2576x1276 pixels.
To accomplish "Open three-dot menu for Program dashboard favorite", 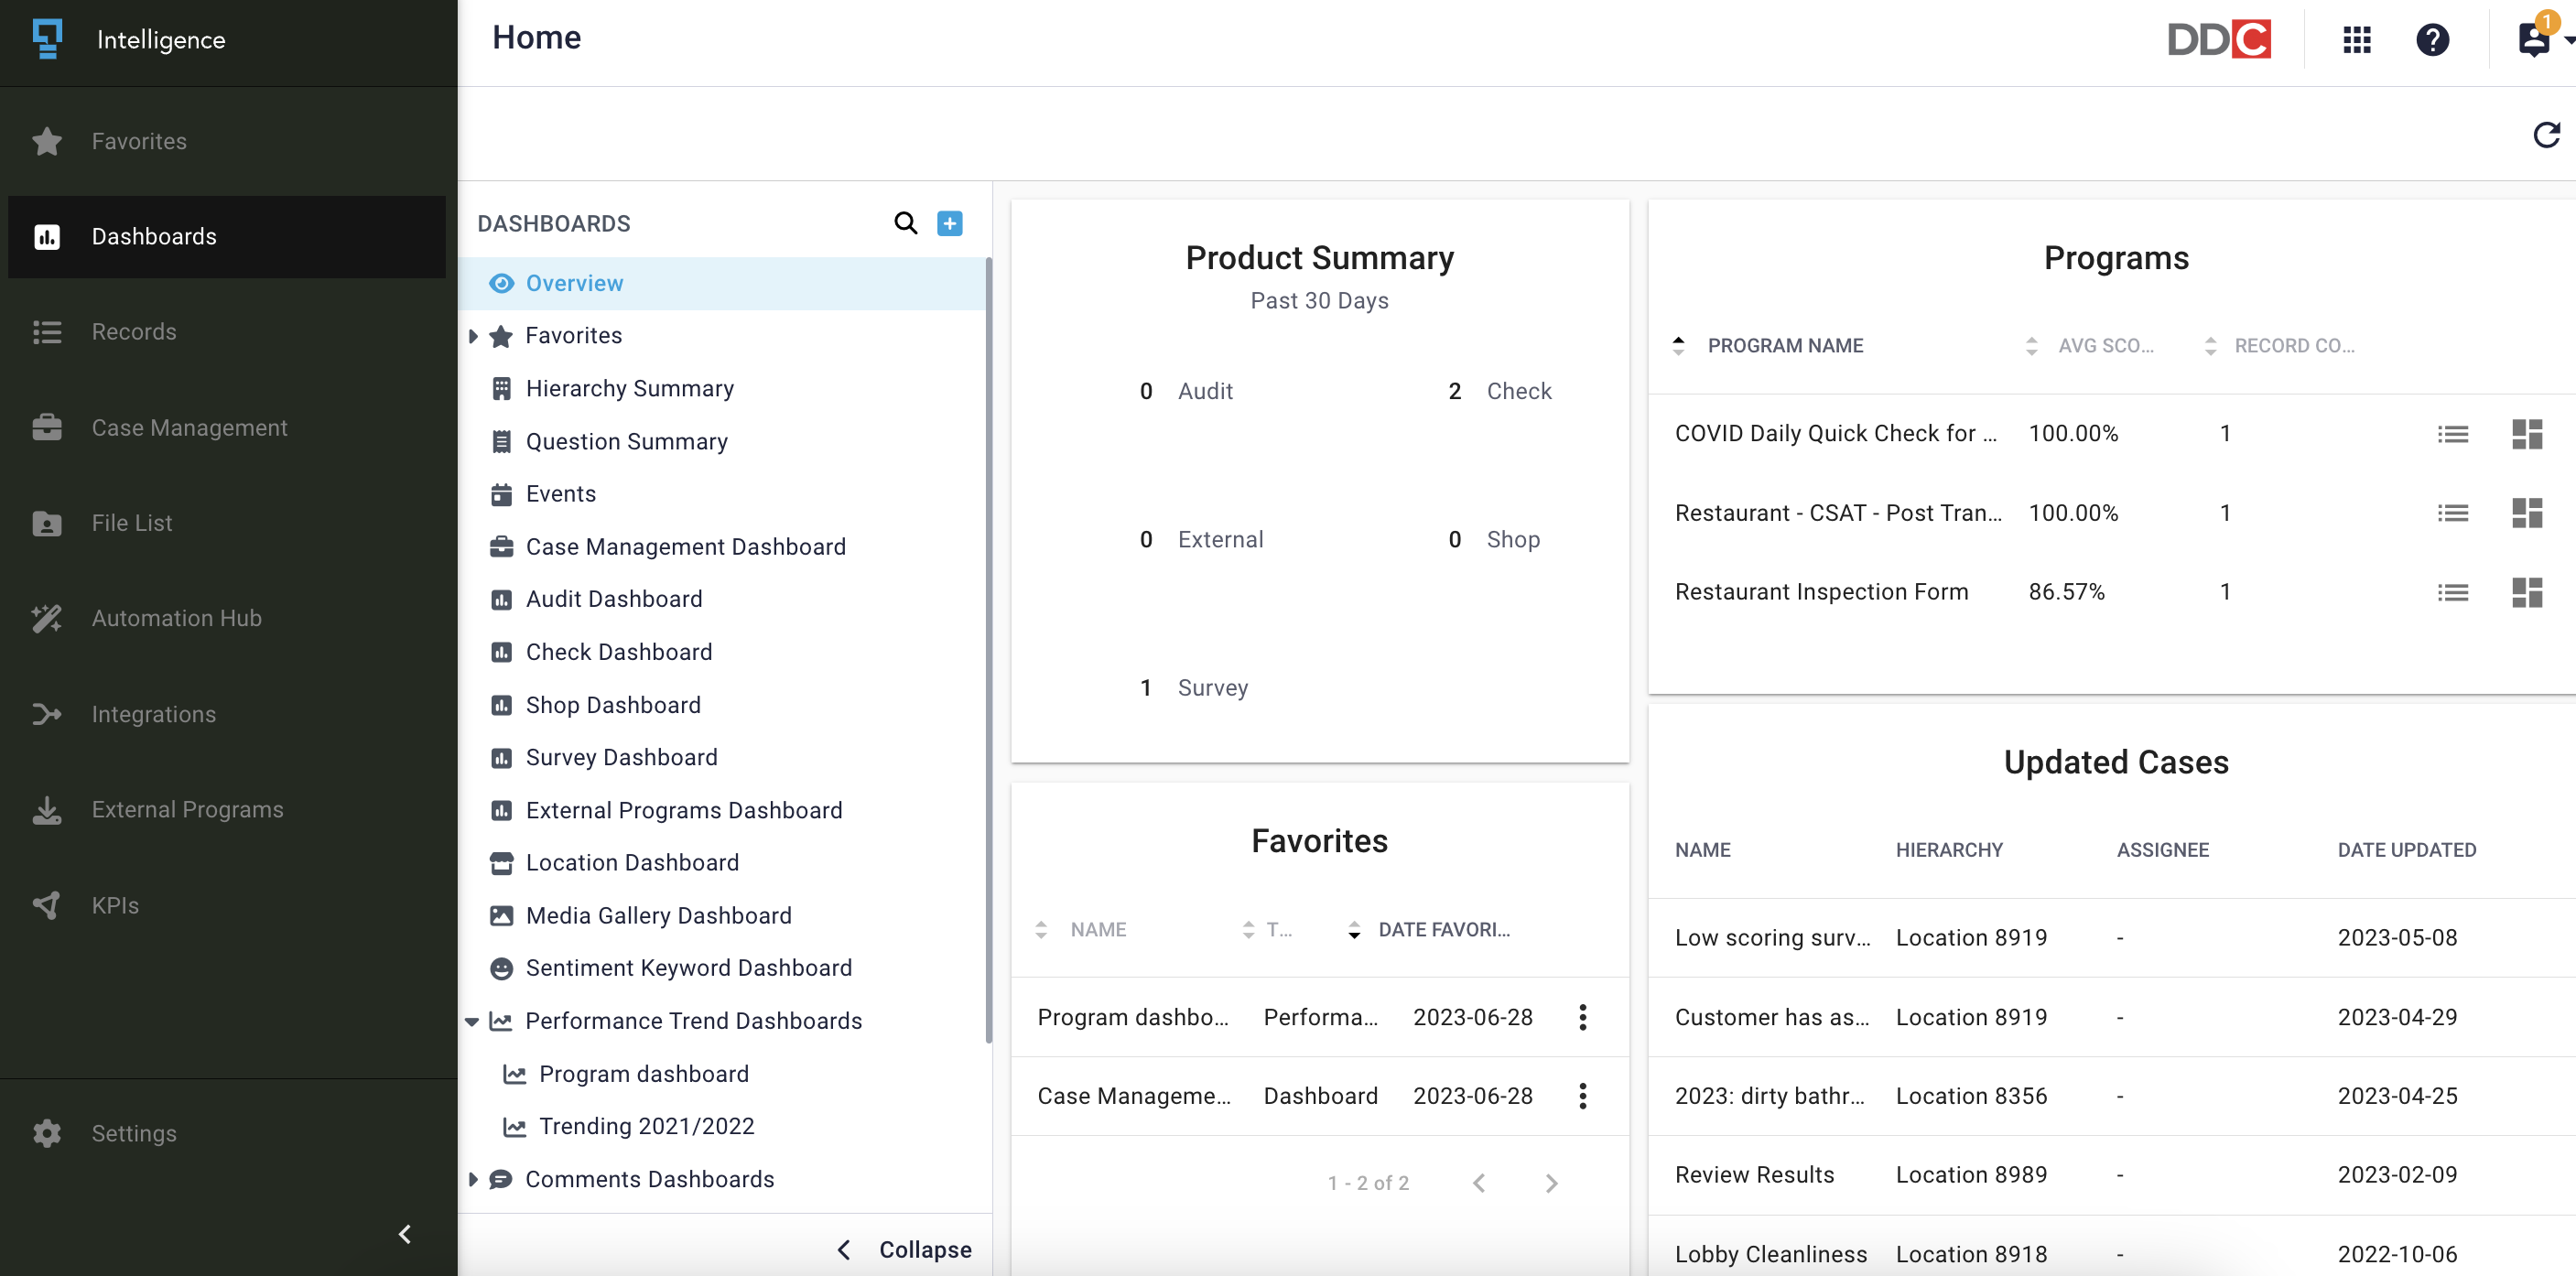I will coord(1582,1017).
